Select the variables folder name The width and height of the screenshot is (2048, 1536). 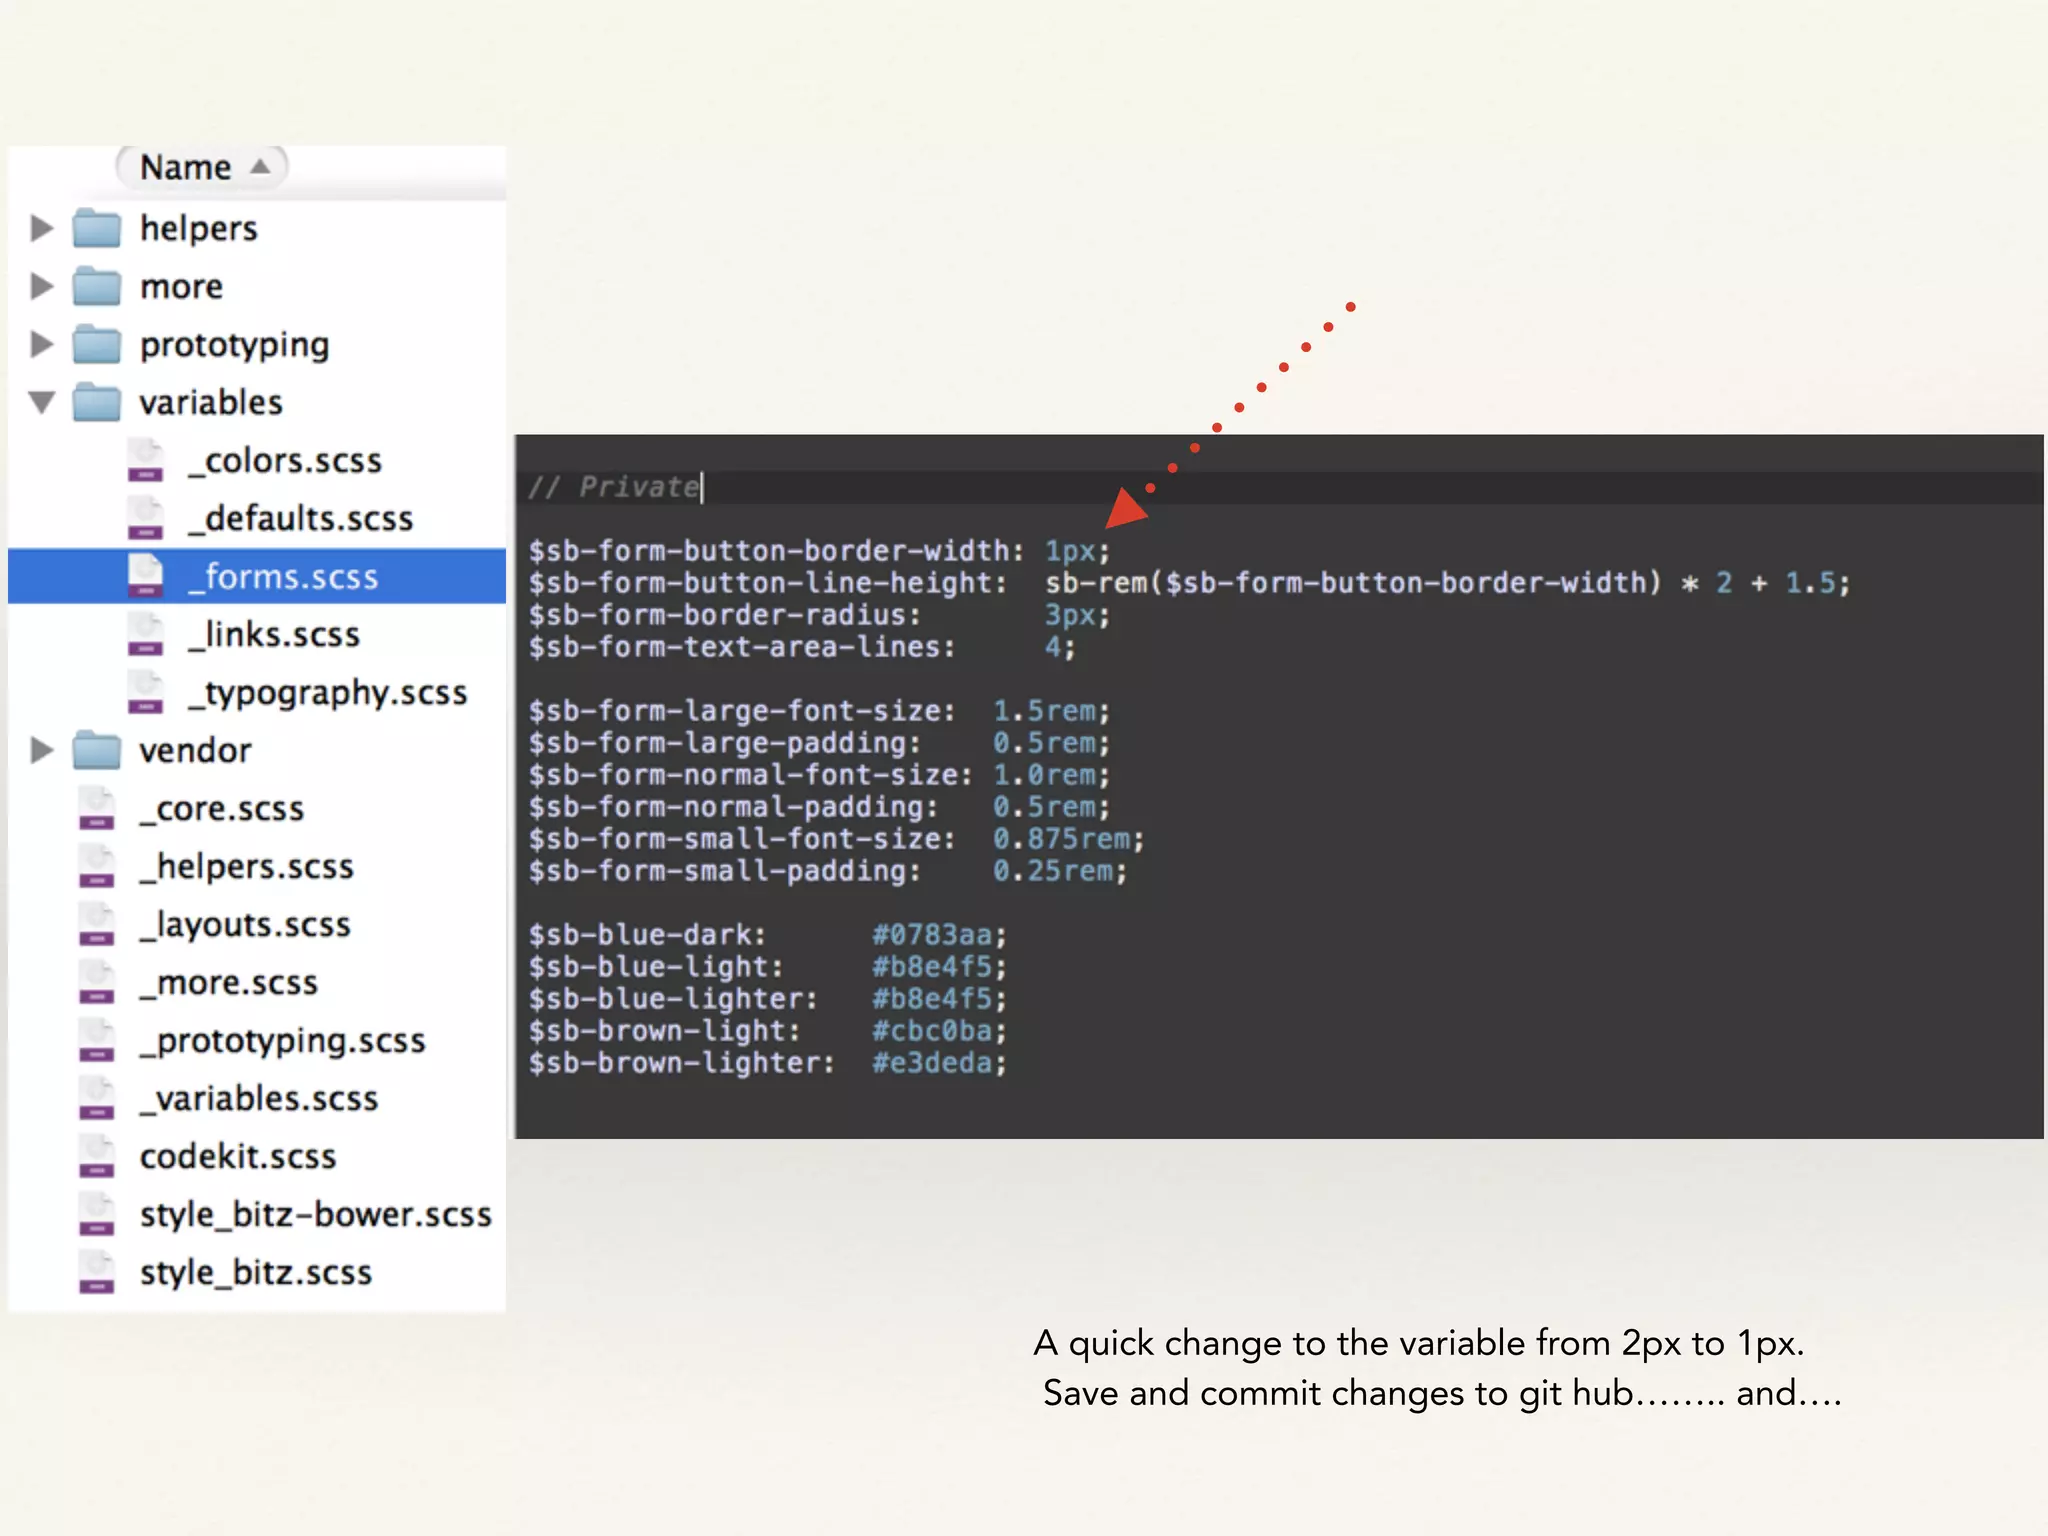coord(211,402)
